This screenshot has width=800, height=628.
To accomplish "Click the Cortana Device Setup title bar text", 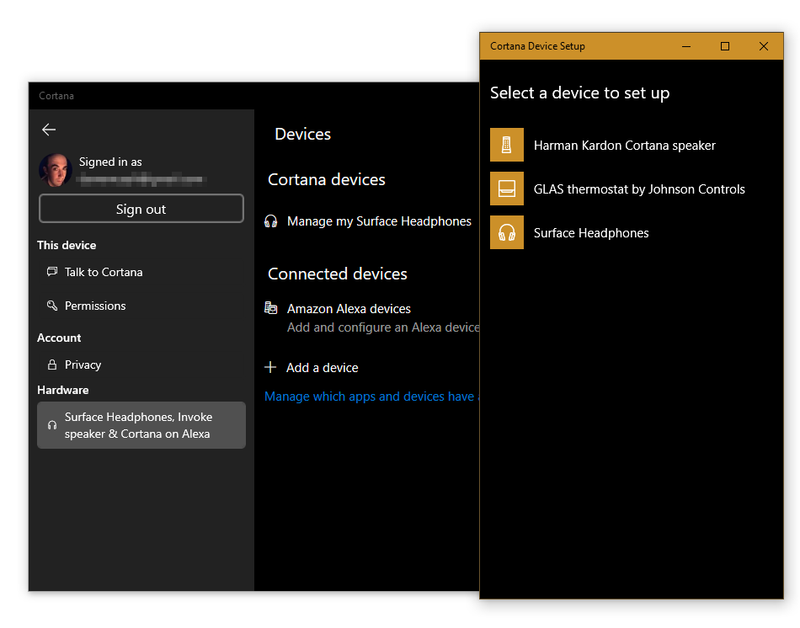I will [538, 46].
